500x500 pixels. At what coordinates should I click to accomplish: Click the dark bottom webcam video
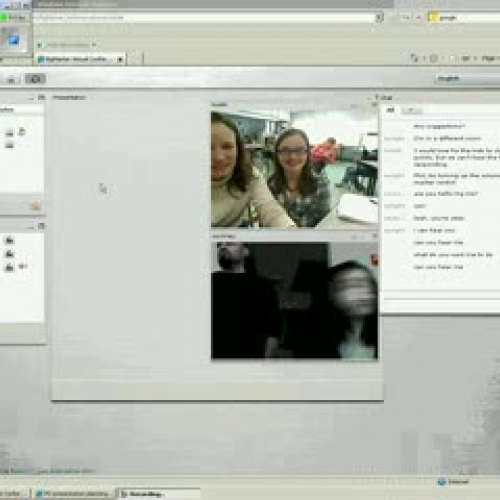[x=294, y=300]
